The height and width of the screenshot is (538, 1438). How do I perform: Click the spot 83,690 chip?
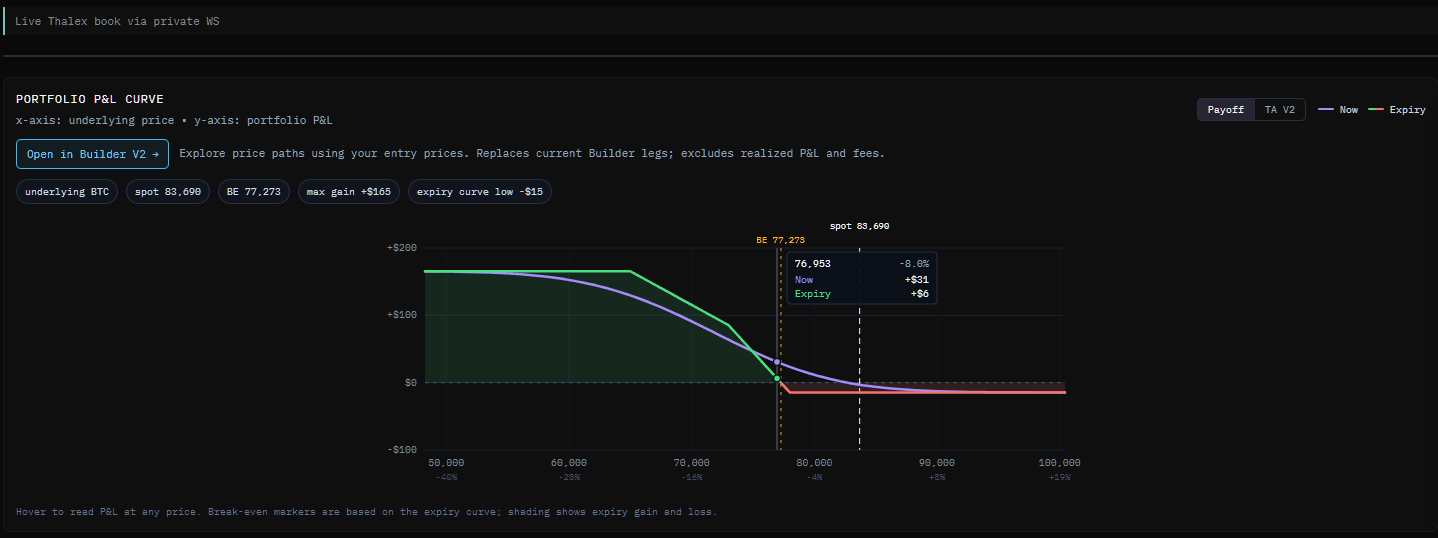(168, 191)
